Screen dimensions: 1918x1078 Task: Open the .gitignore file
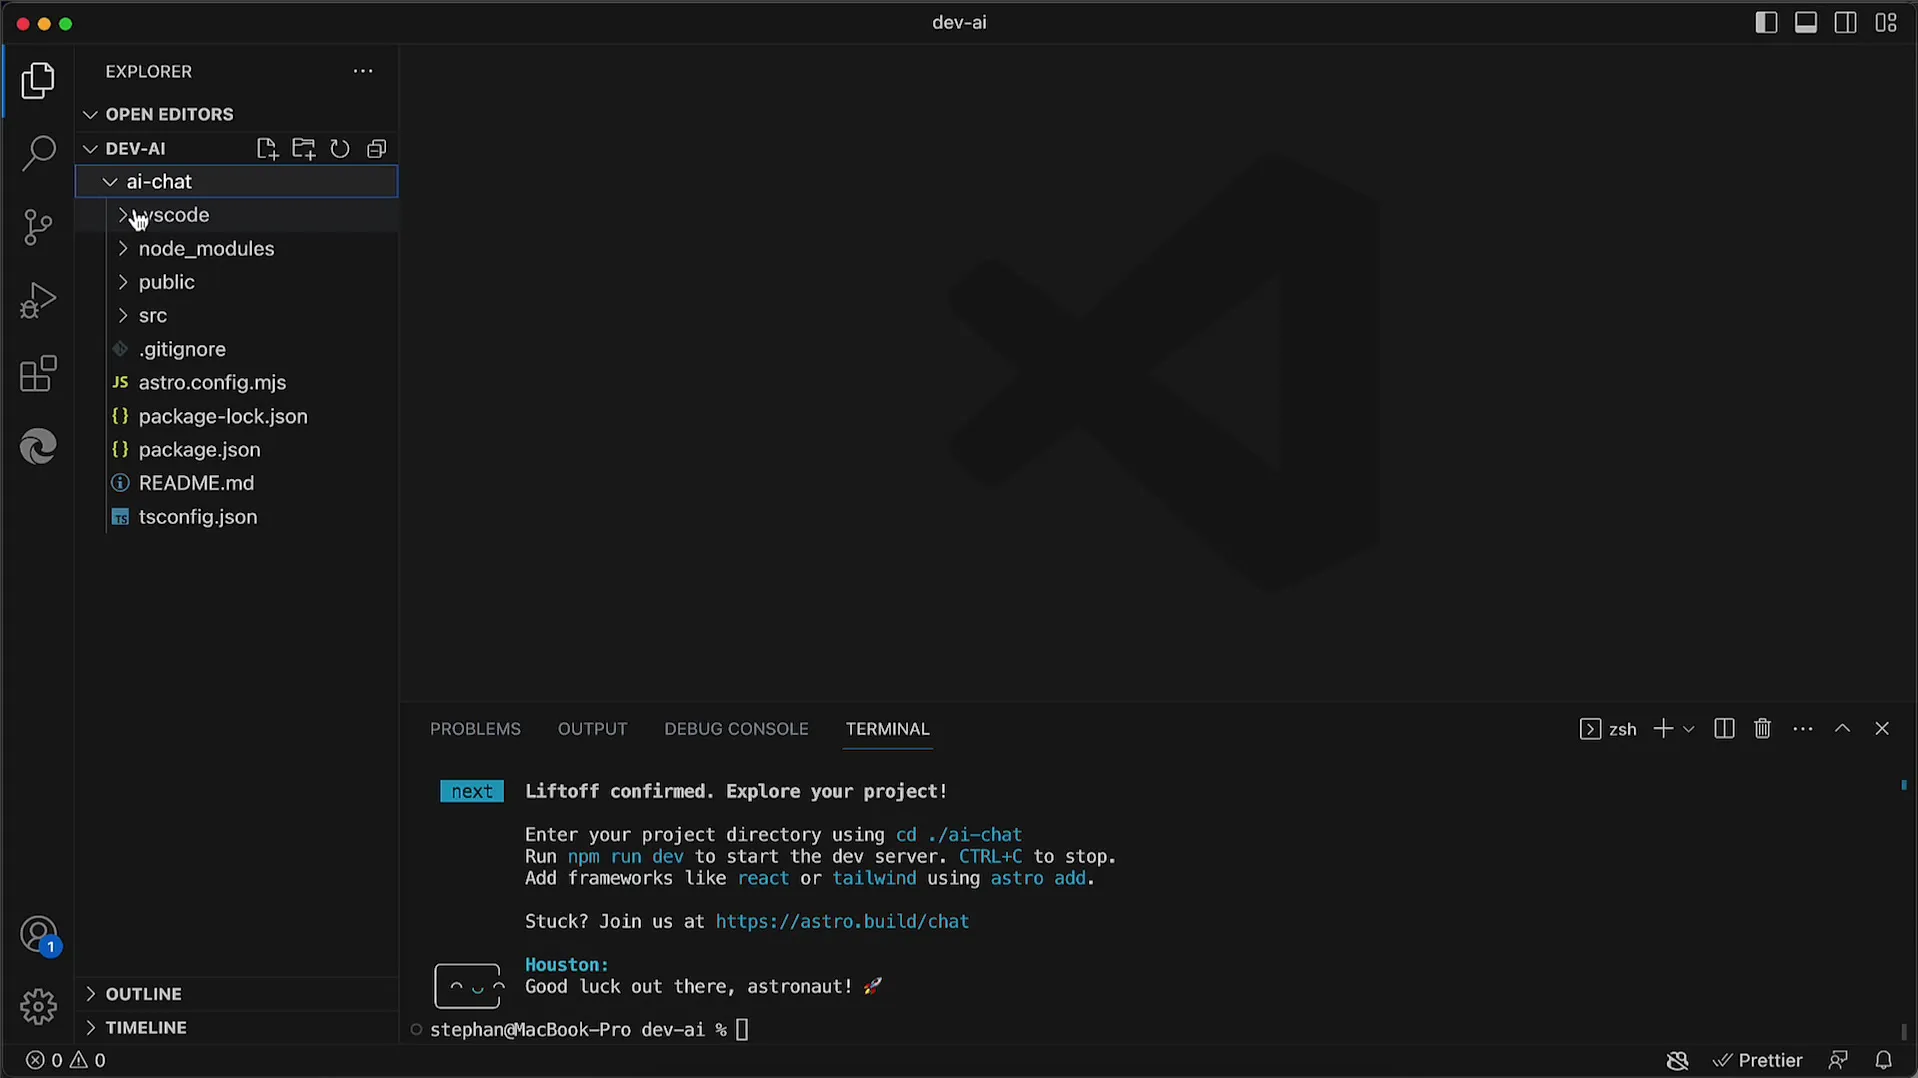point(237,349)
